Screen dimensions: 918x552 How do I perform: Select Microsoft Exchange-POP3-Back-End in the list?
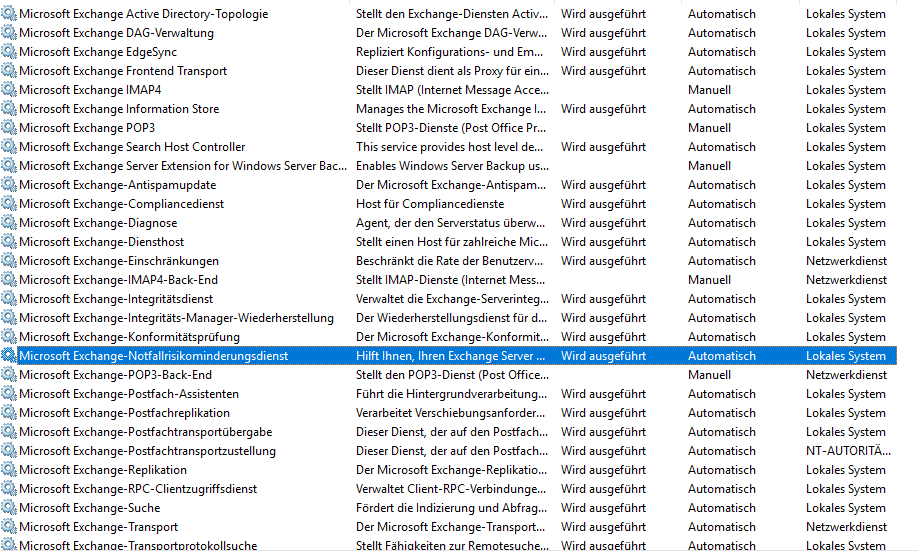(115, 375)
